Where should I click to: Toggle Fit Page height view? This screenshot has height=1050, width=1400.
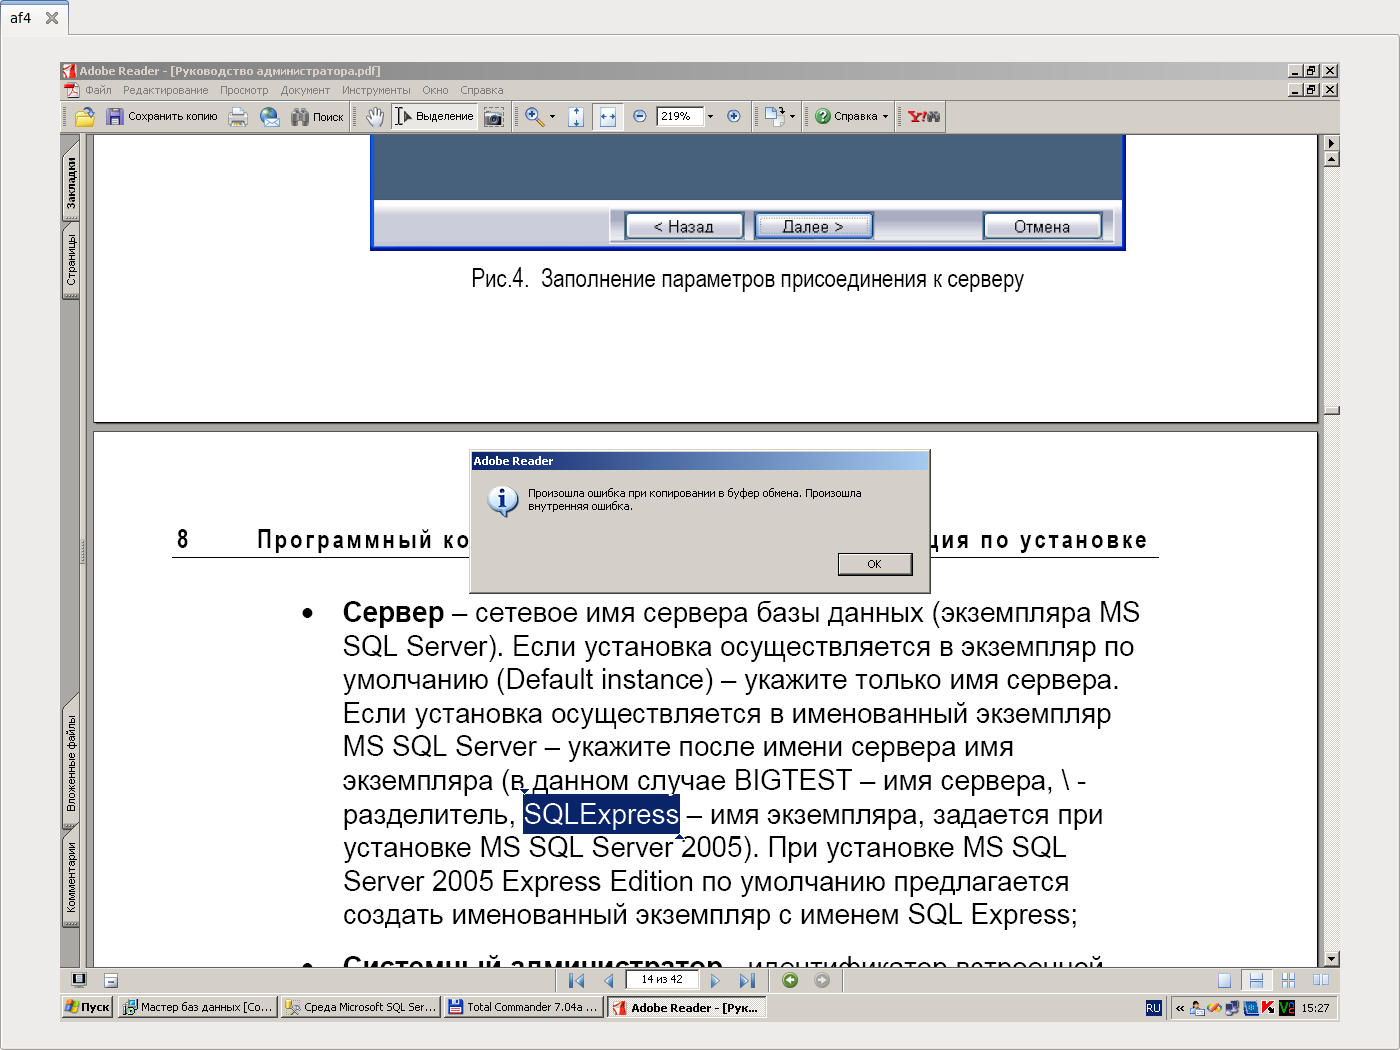click(576, 117)
